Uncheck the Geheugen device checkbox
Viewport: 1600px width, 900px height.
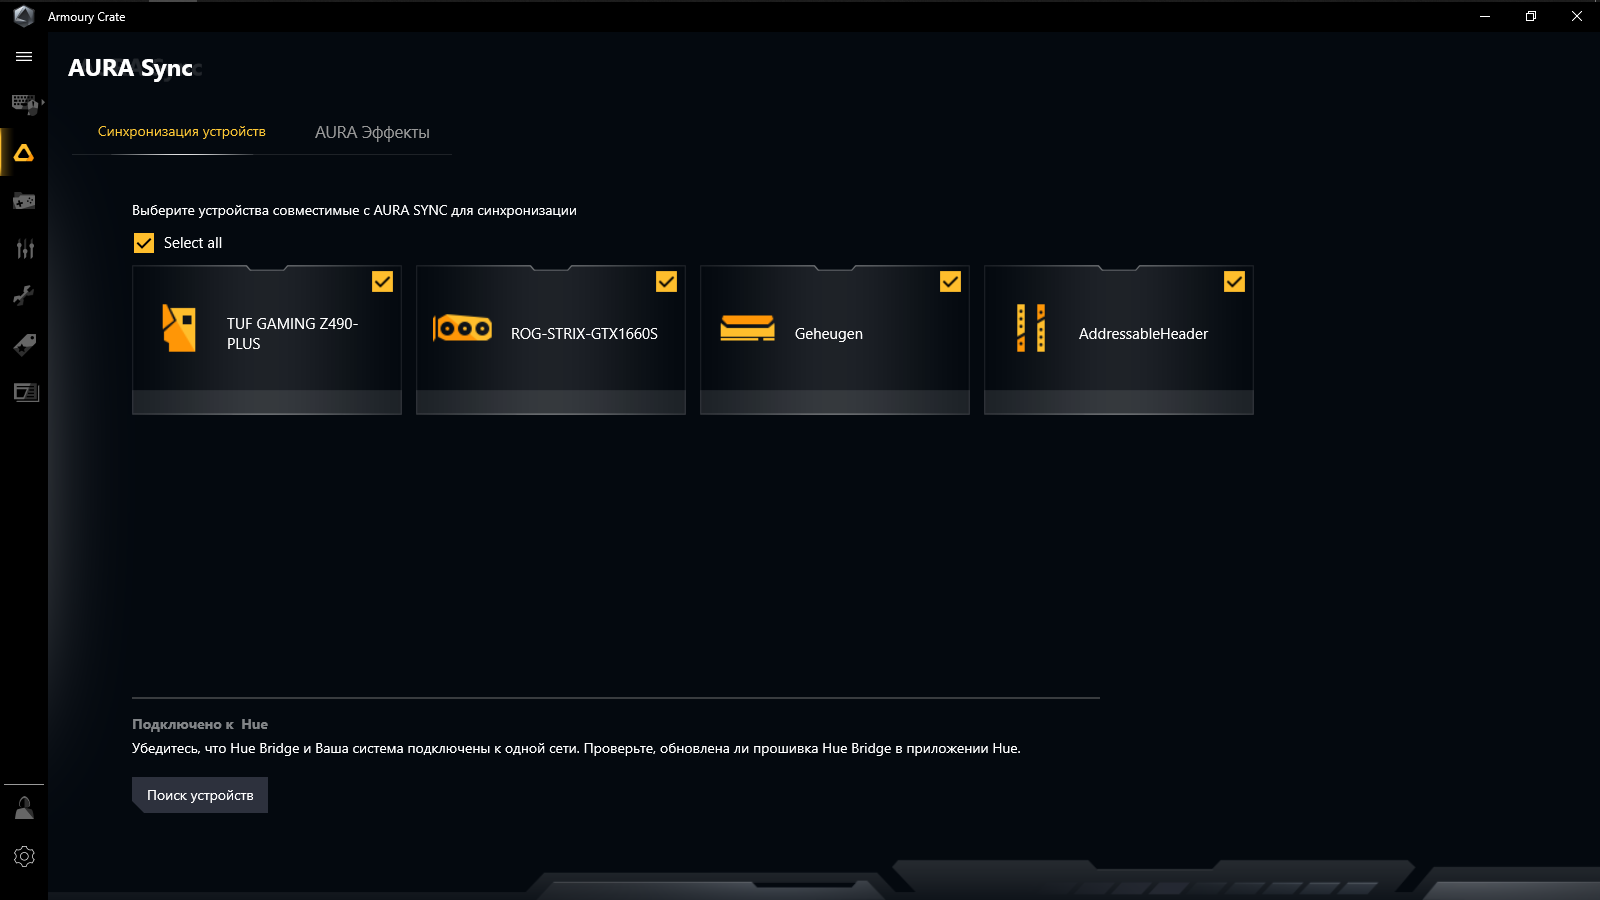pos(950,282)
